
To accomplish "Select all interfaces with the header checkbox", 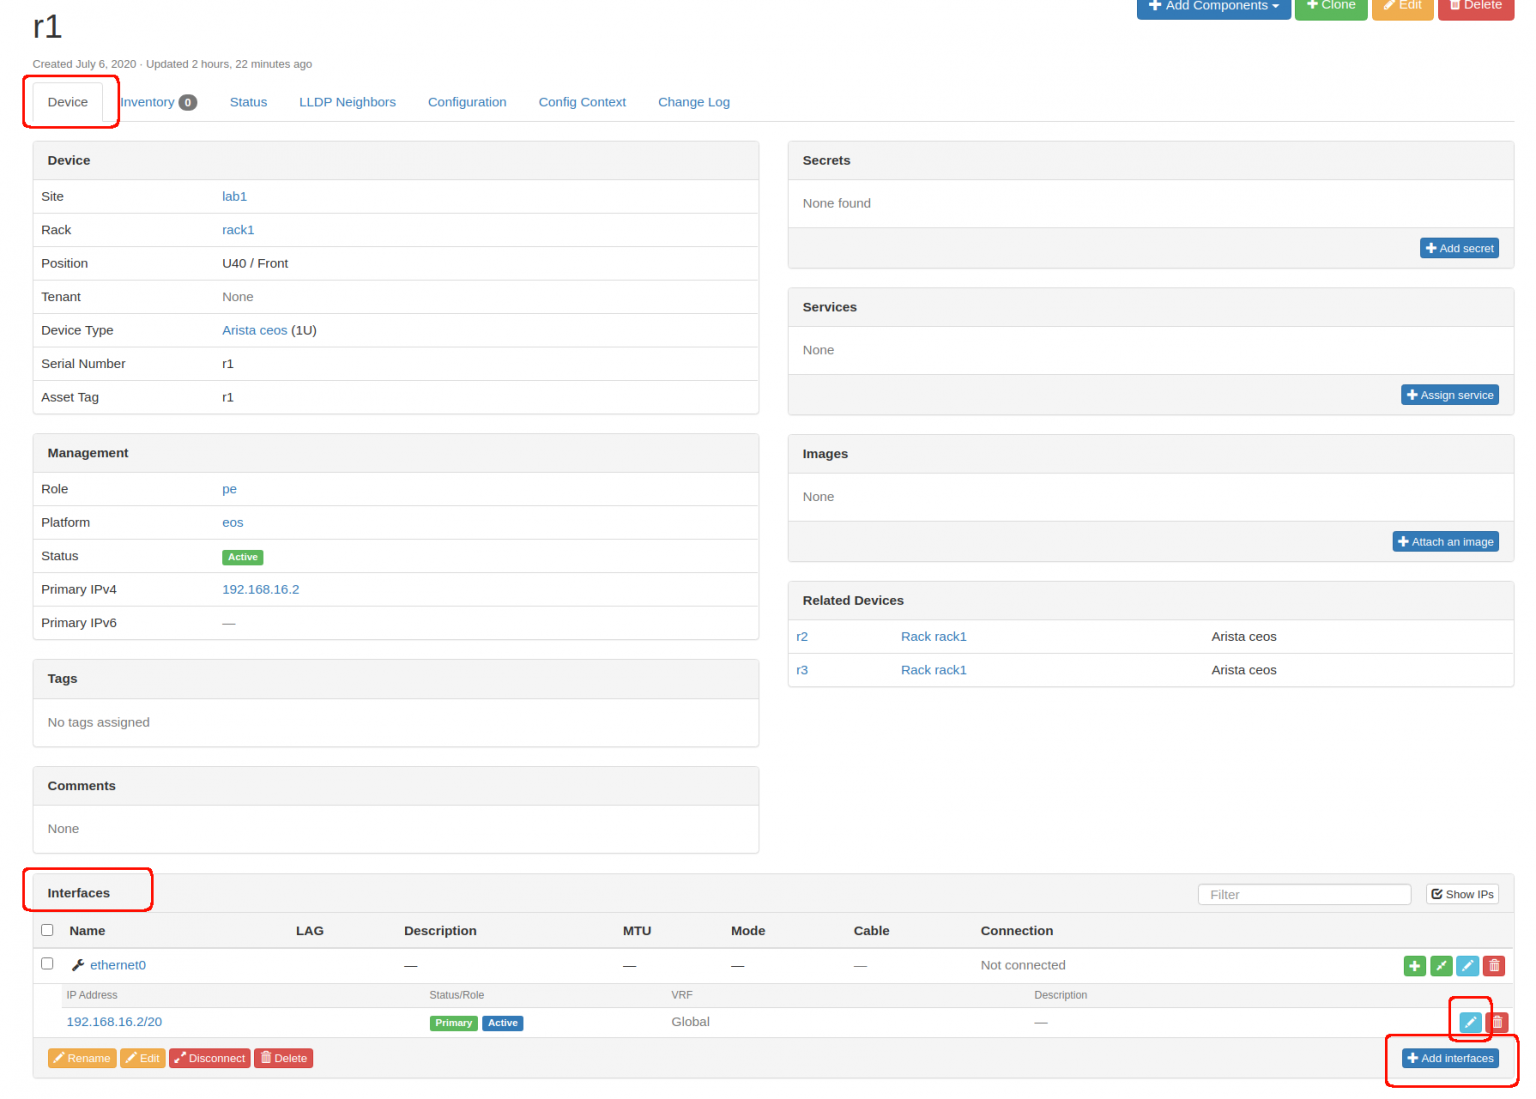I will click(x=47, y=930).
